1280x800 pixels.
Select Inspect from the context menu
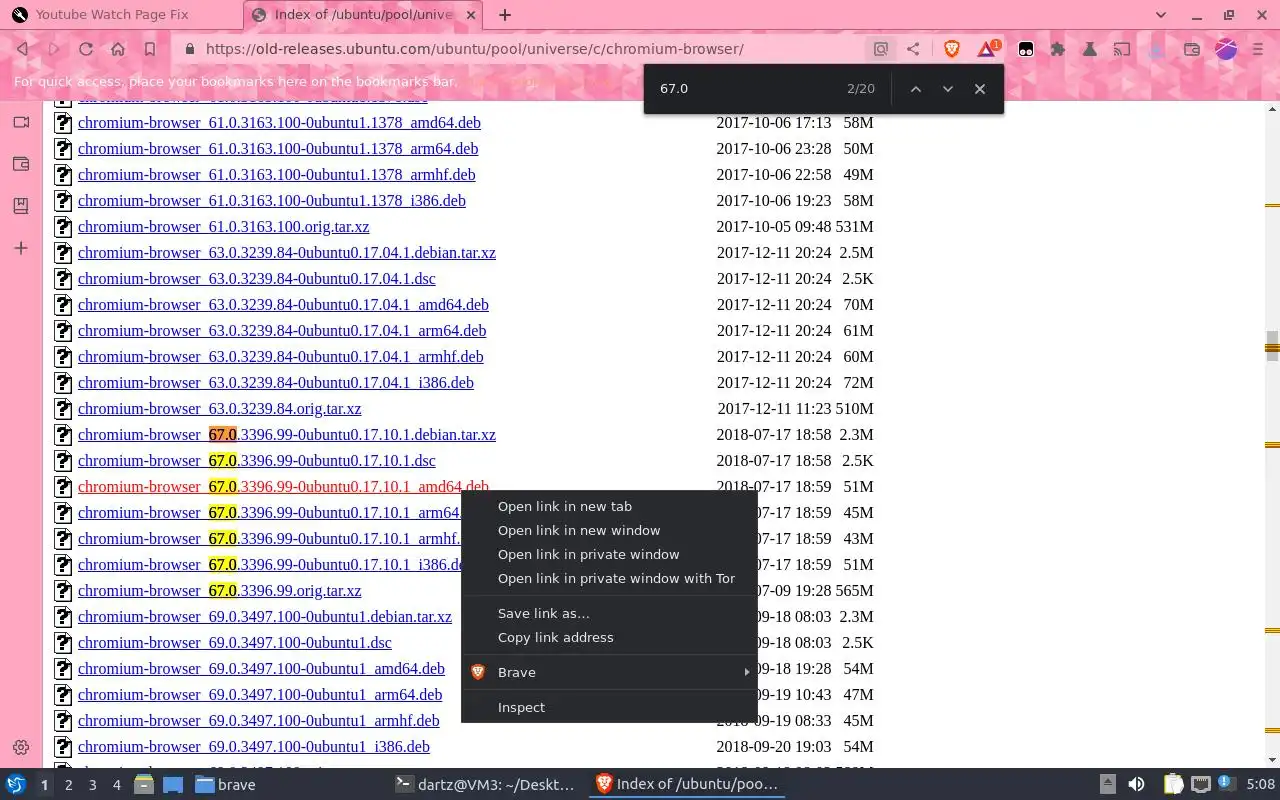608,707
